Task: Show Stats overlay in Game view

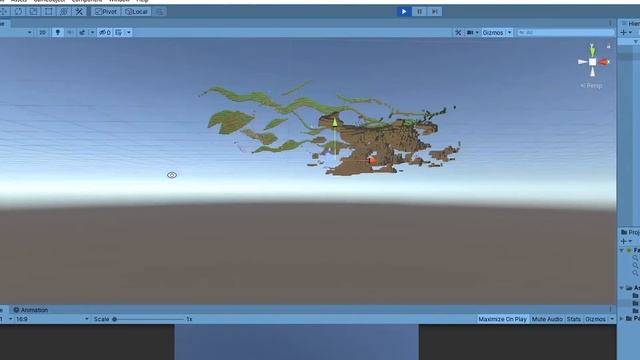Action: (573, 319)
